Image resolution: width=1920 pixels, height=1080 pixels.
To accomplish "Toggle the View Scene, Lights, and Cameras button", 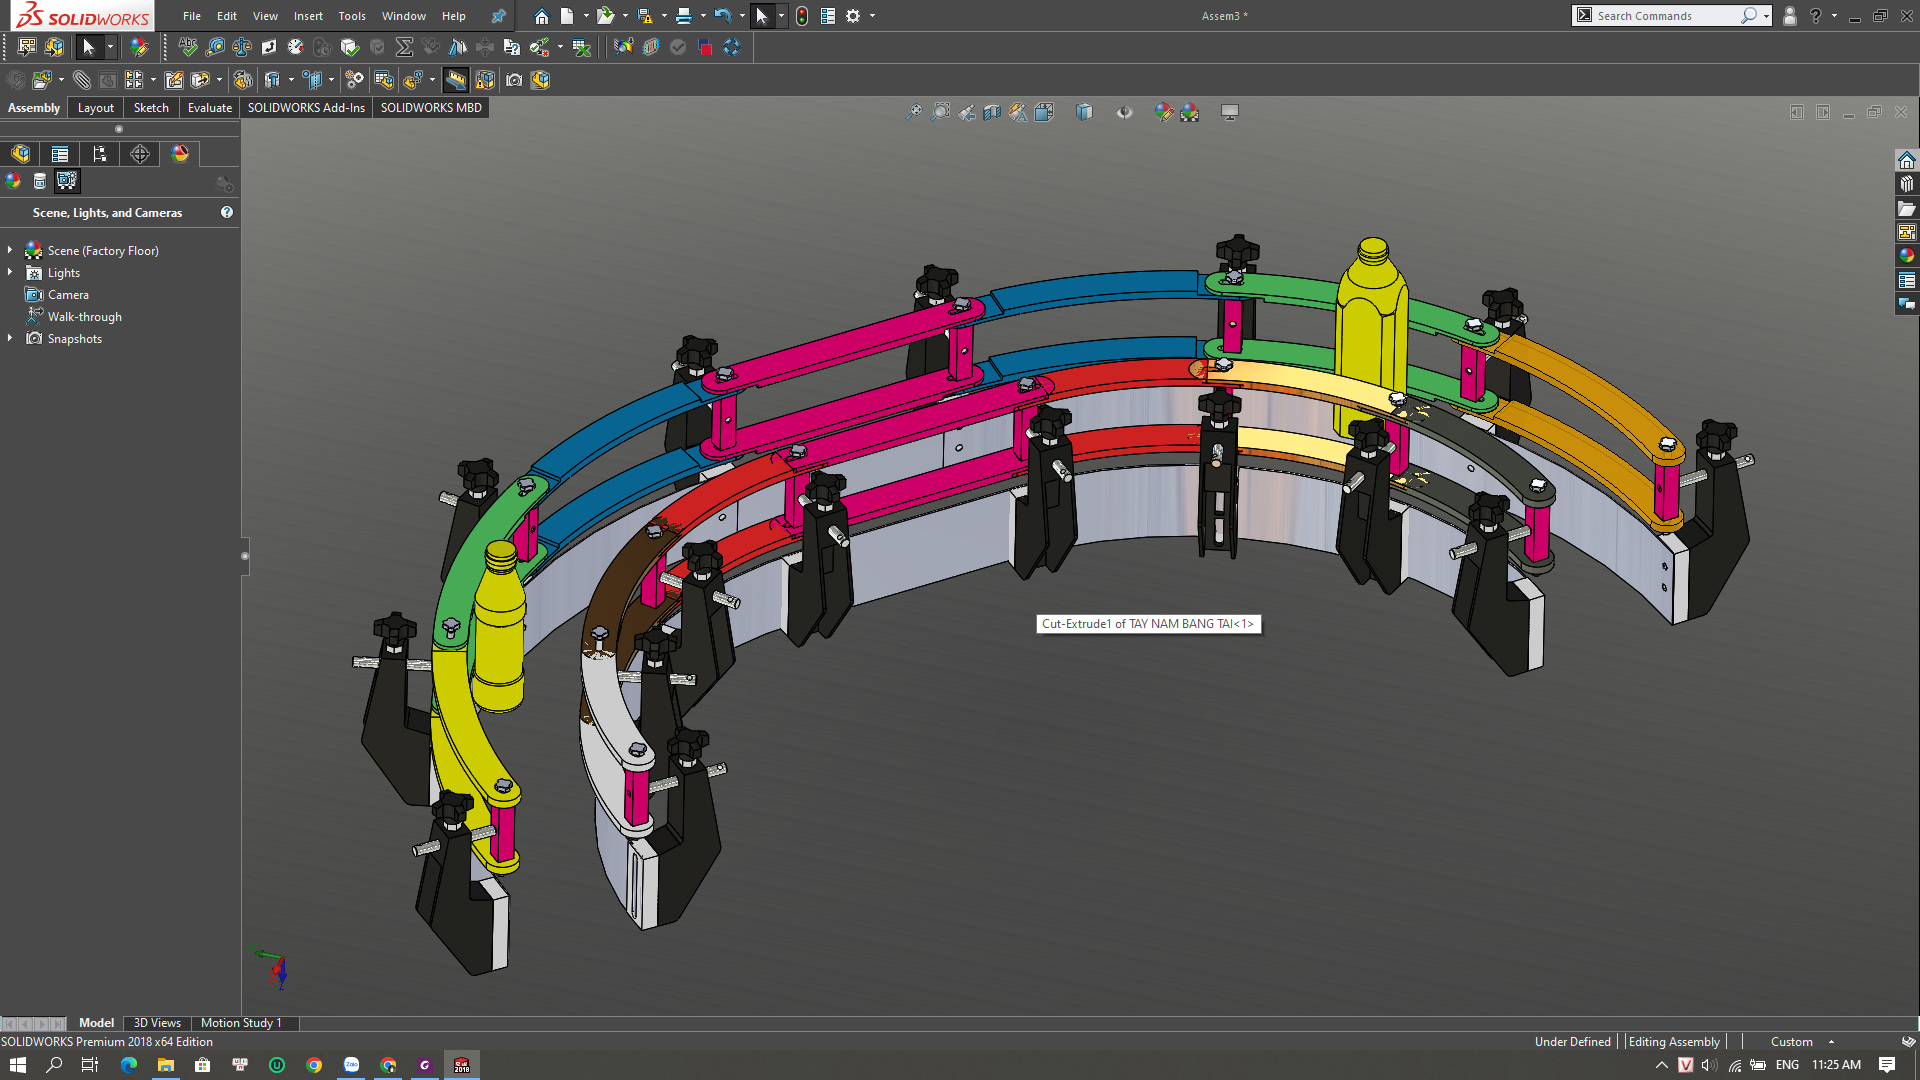I will tap(67, 181).
